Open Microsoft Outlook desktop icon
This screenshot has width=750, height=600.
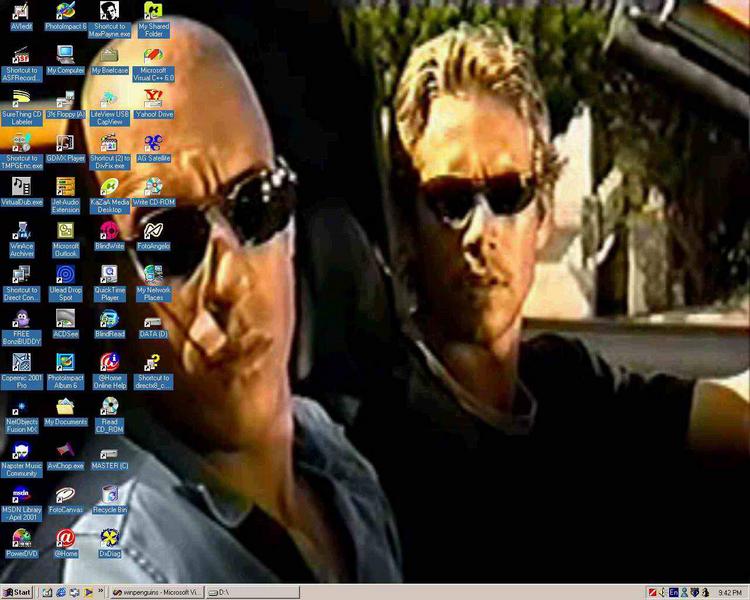(66, 240)
